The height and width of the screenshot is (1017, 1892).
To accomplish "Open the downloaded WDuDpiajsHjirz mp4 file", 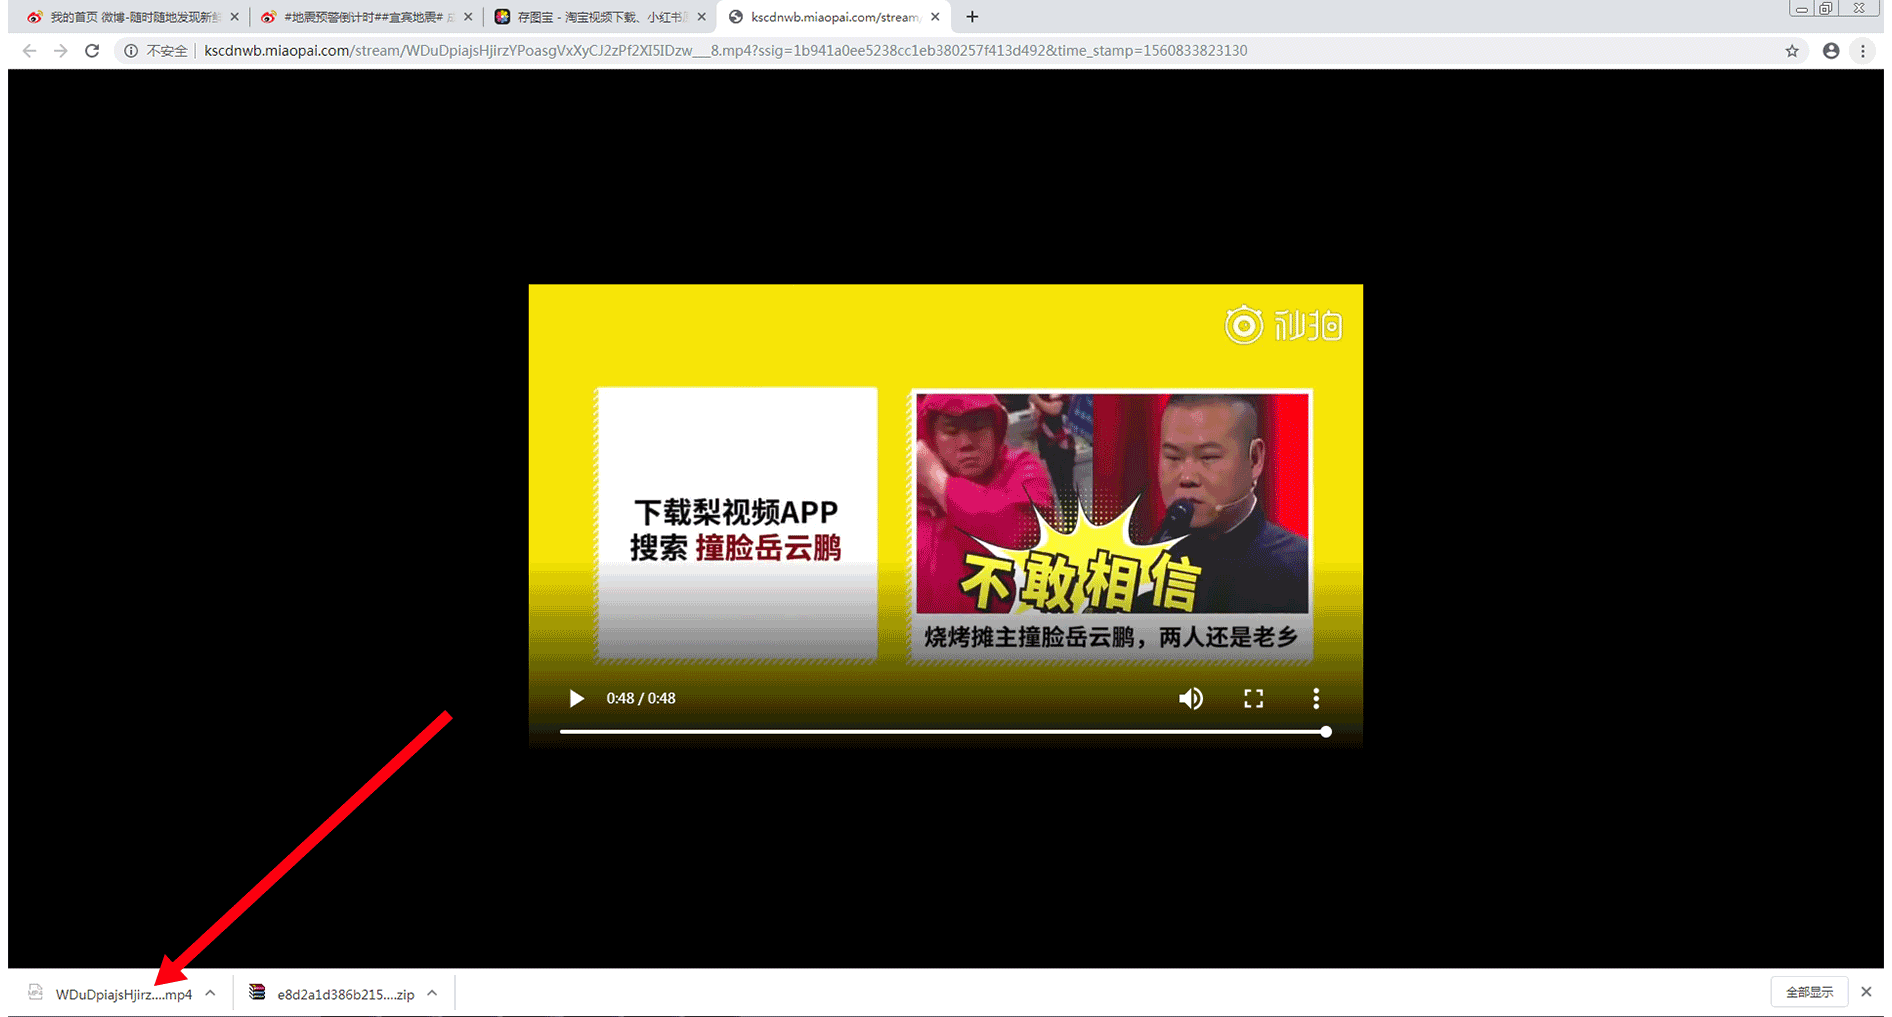I will click(x=122, y=994).
